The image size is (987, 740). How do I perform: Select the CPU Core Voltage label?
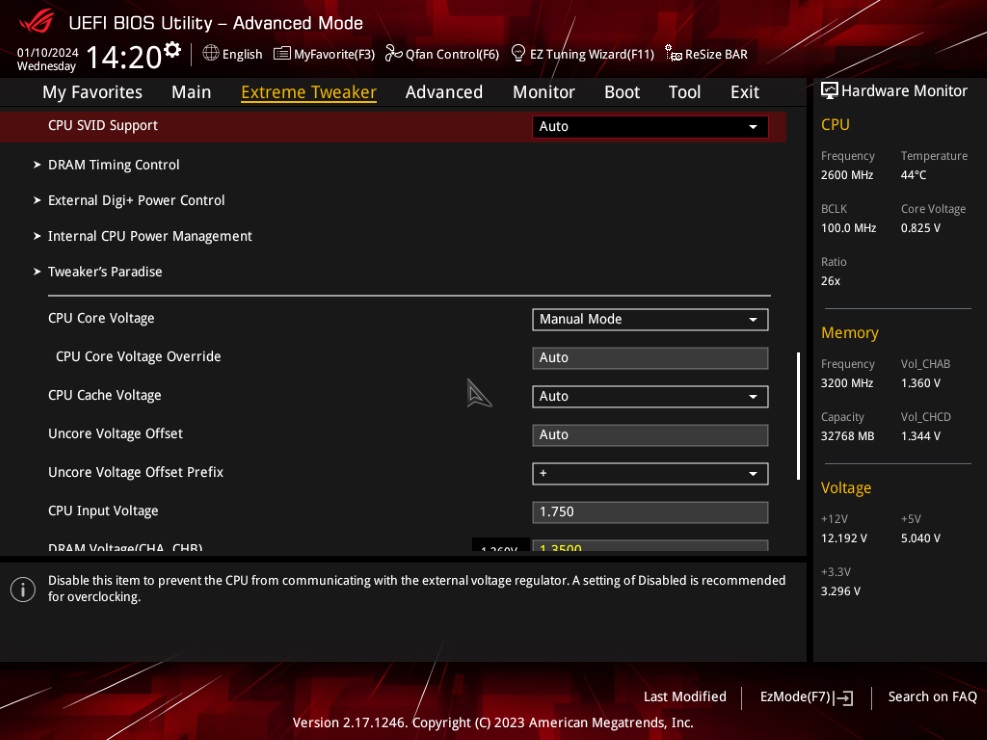point(101,318)
